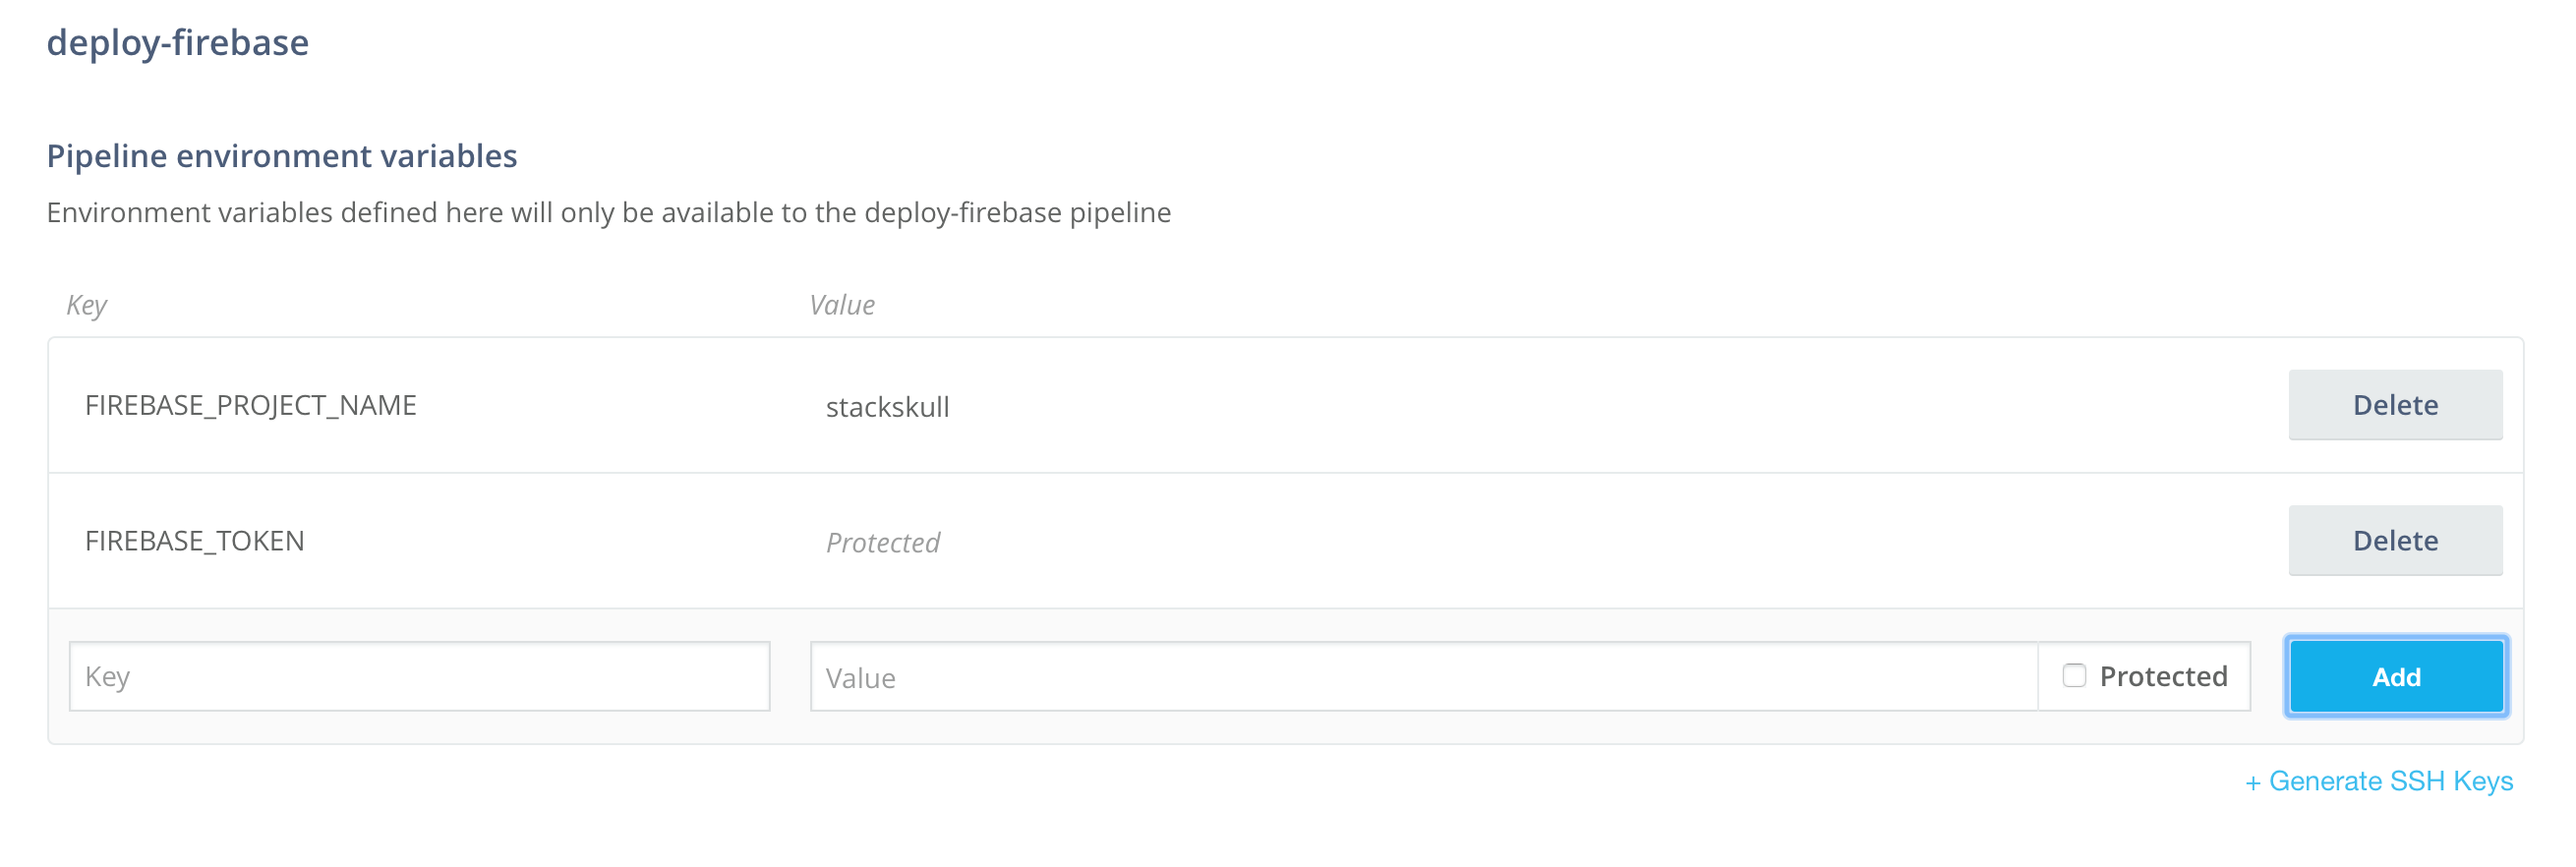Viewport: 2576px width, 867px height.
Task: Click the Value column header
Action: pyautogui.click(x=842, y=305)
